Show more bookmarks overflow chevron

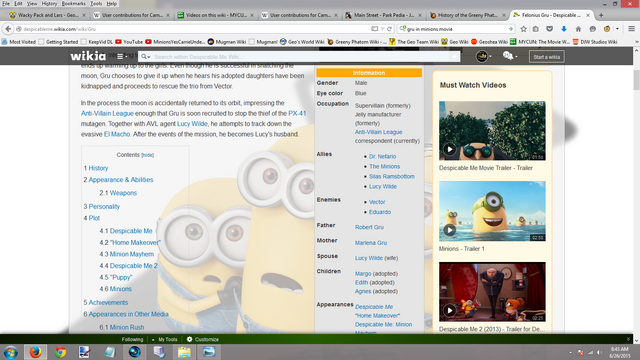pyautogui.click(x=636, y=42)
